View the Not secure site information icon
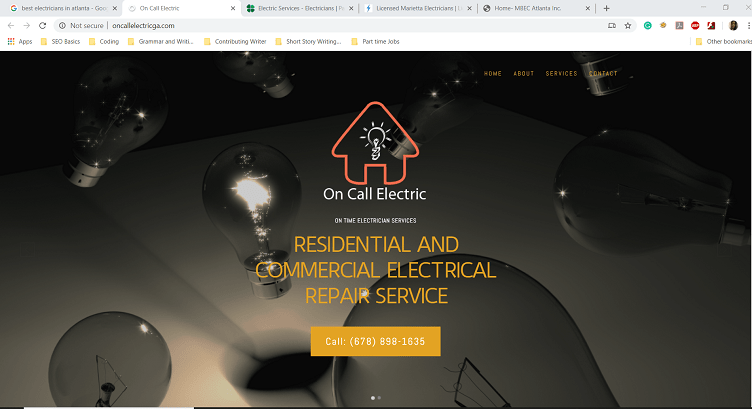The height and width of the screenshot is (409, 752). point(62,26)
